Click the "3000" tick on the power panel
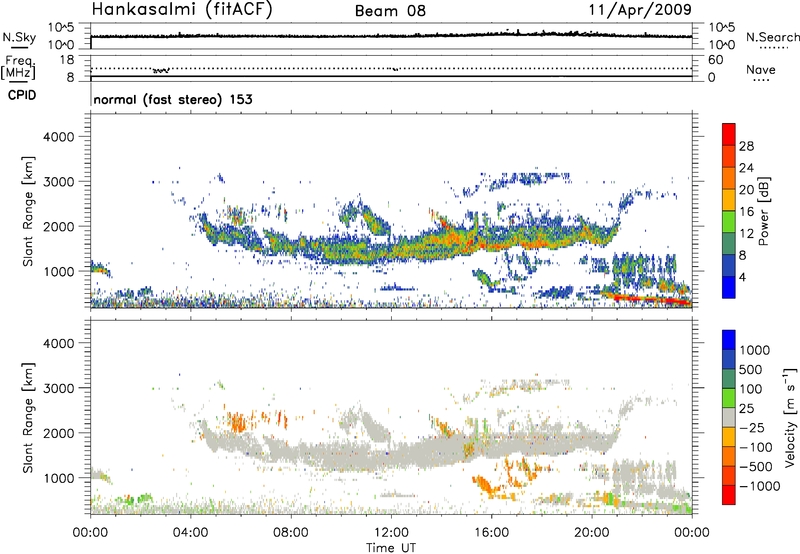800x554 pixels. click(59, 182)
